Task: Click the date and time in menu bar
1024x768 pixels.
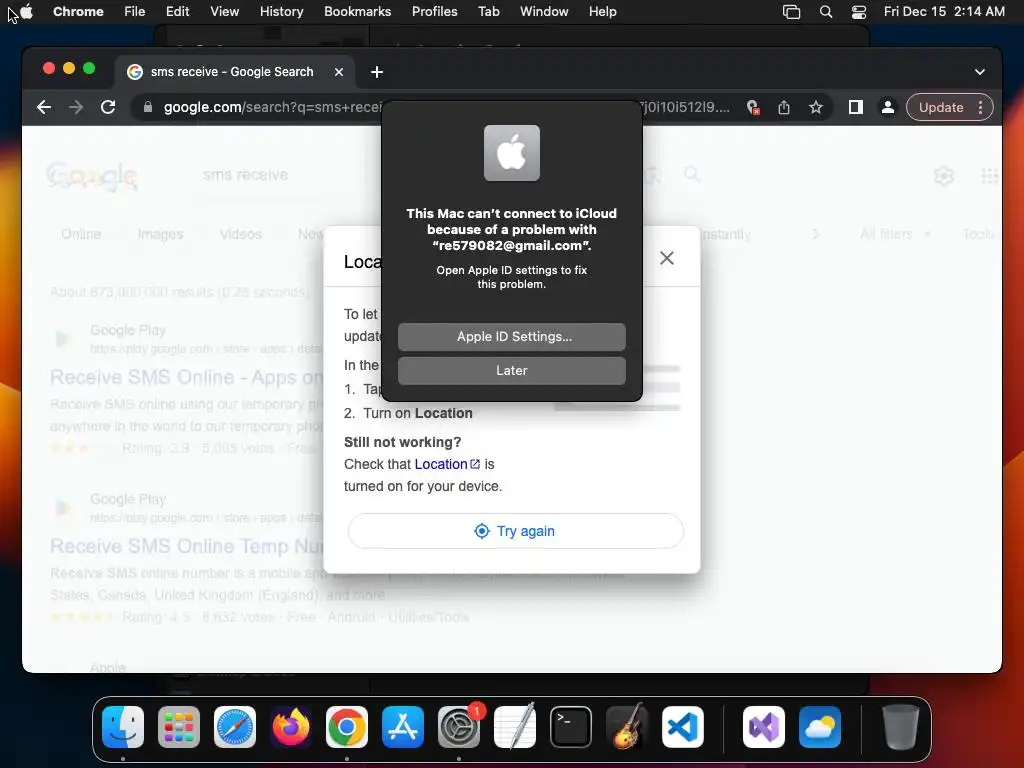Action: click(944, 12)
